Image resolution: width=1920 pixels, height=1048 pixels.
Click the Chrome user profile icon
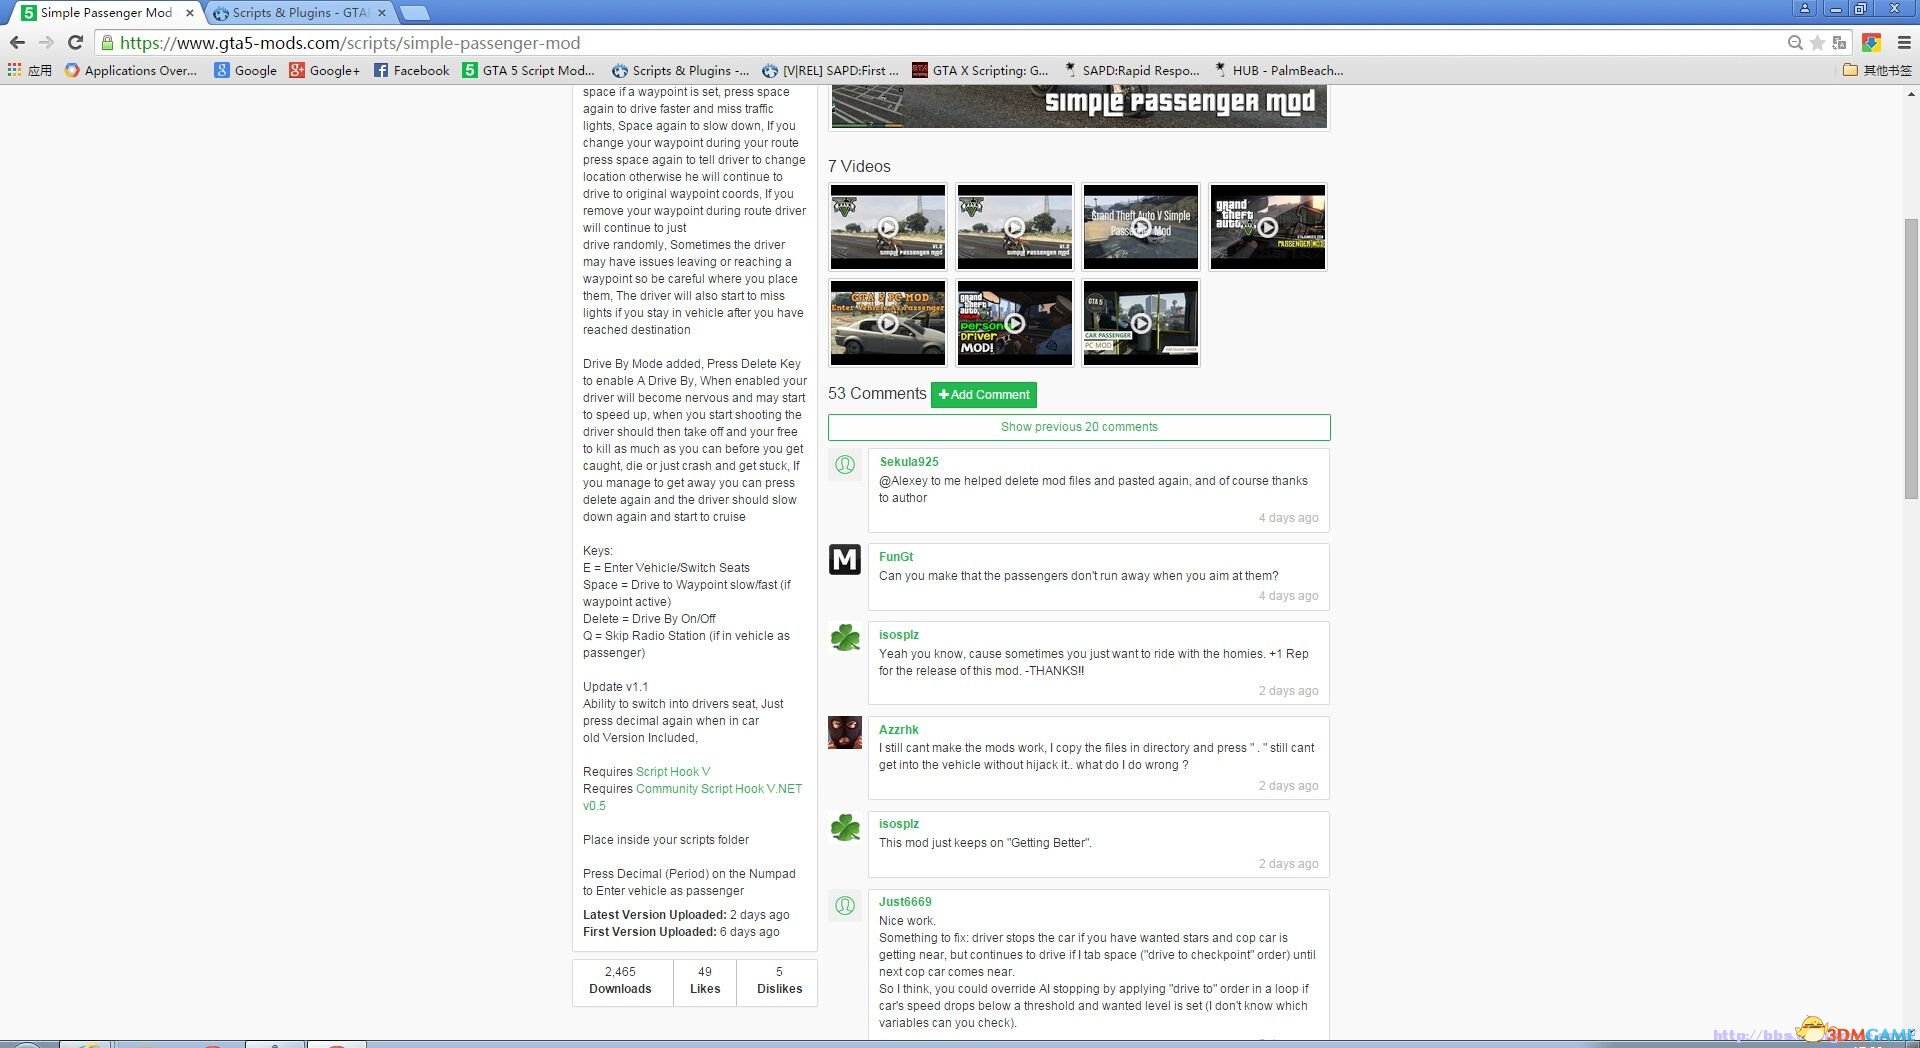point(1805,9)
